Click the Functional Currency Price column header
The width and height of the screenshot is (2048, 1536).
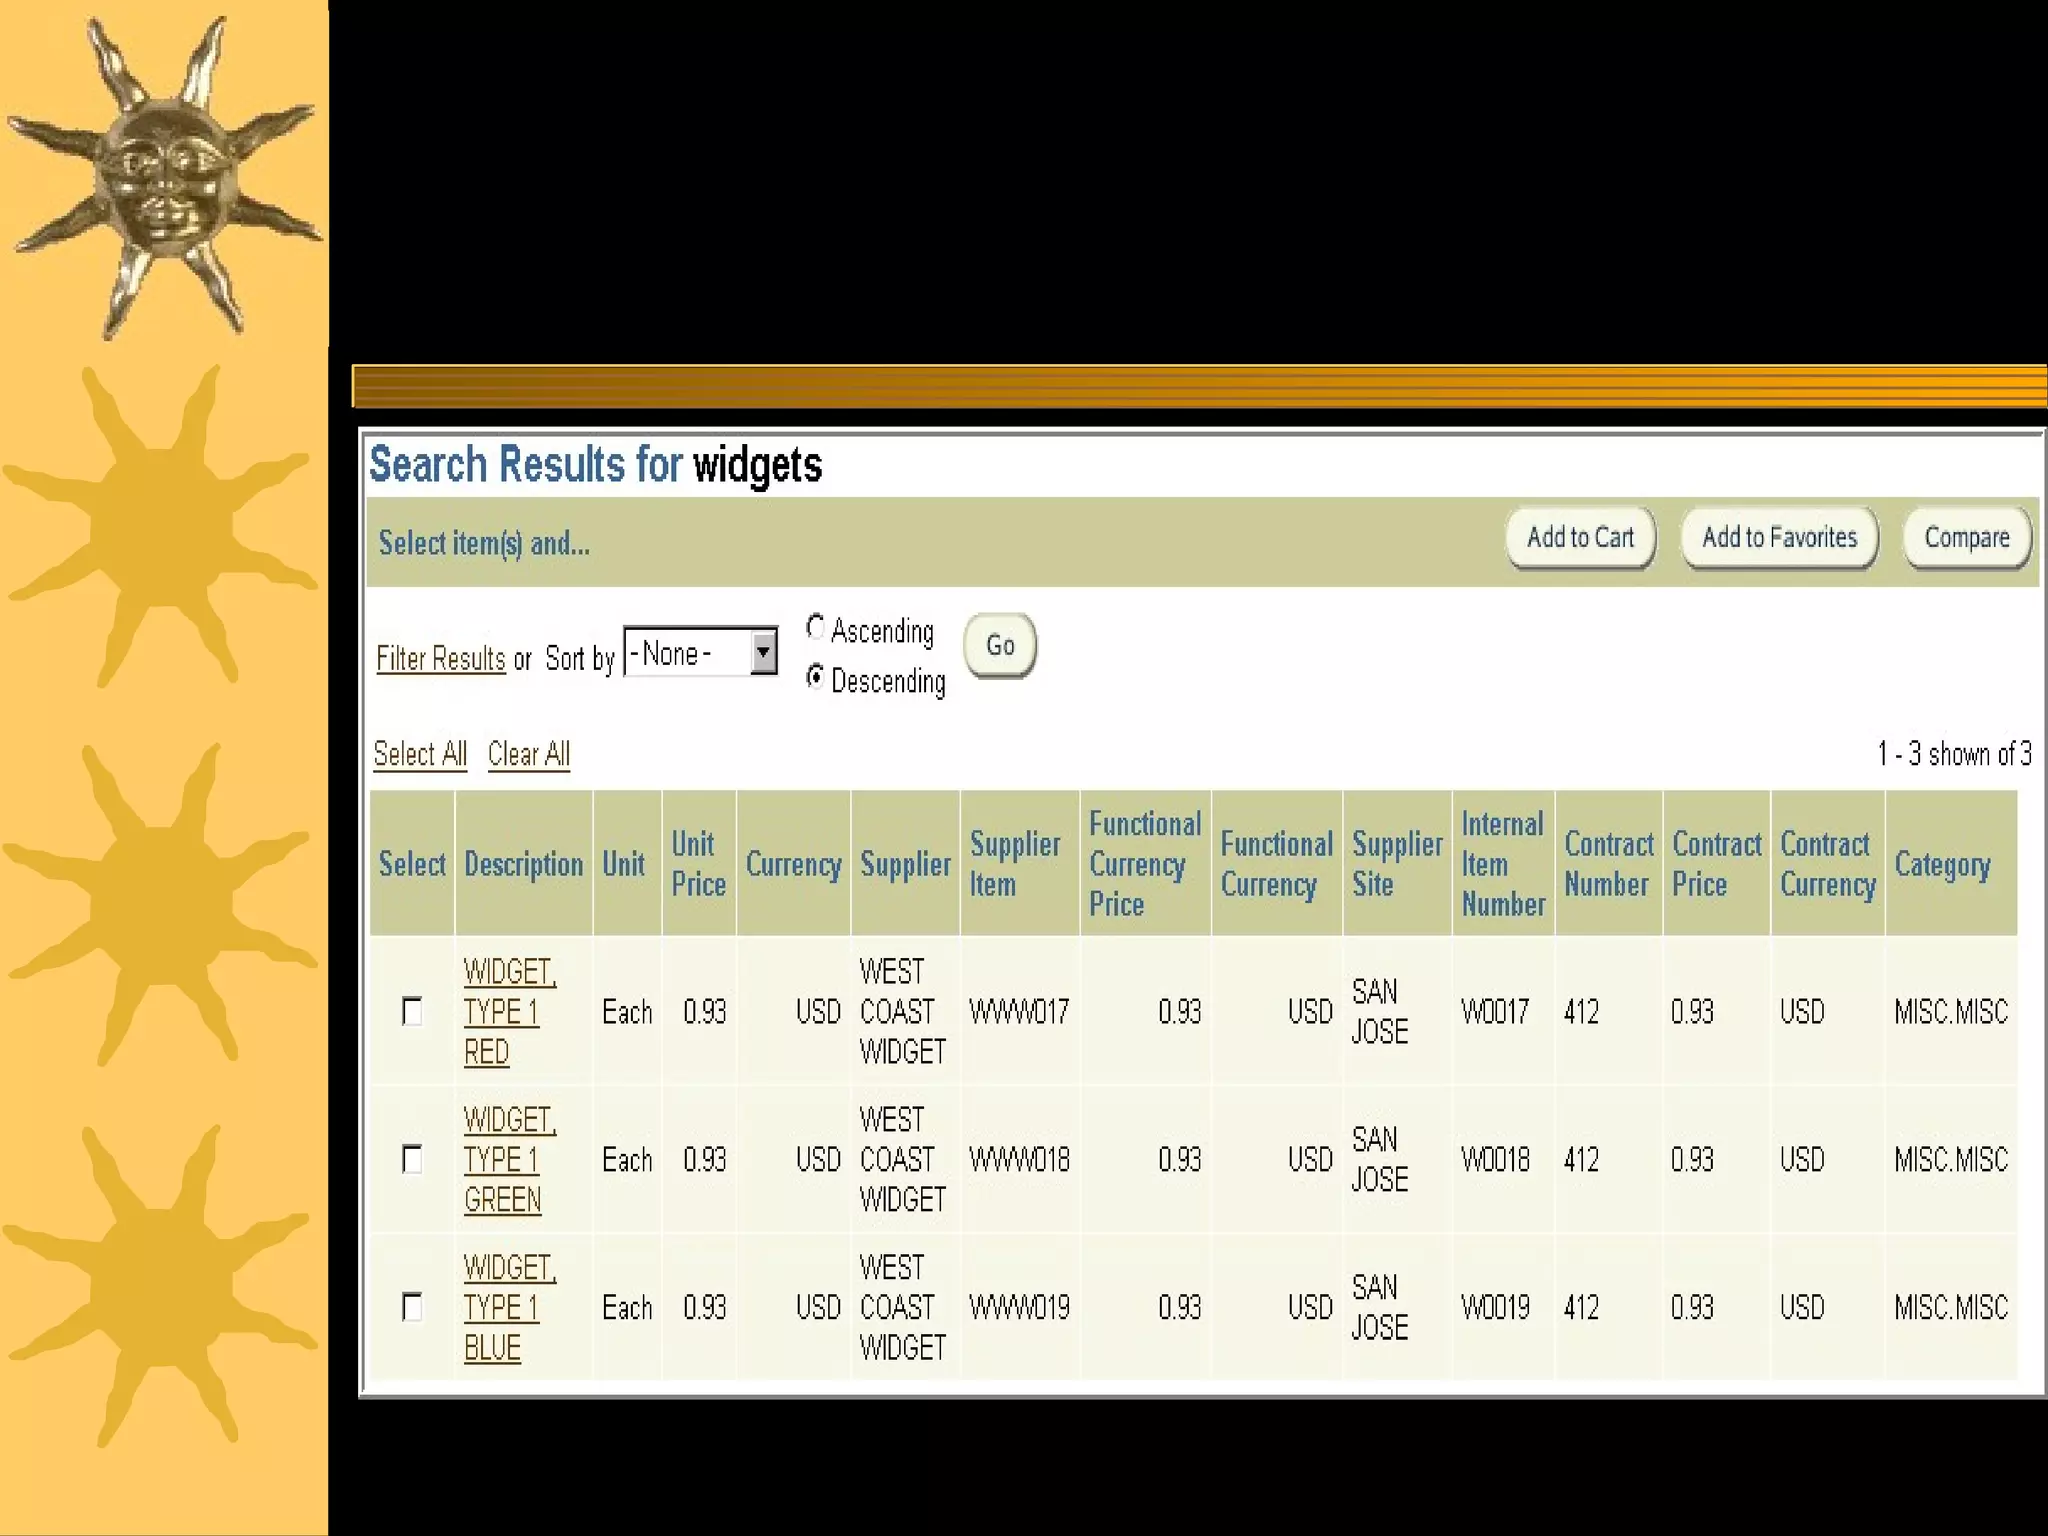(x=1145, y=864)
